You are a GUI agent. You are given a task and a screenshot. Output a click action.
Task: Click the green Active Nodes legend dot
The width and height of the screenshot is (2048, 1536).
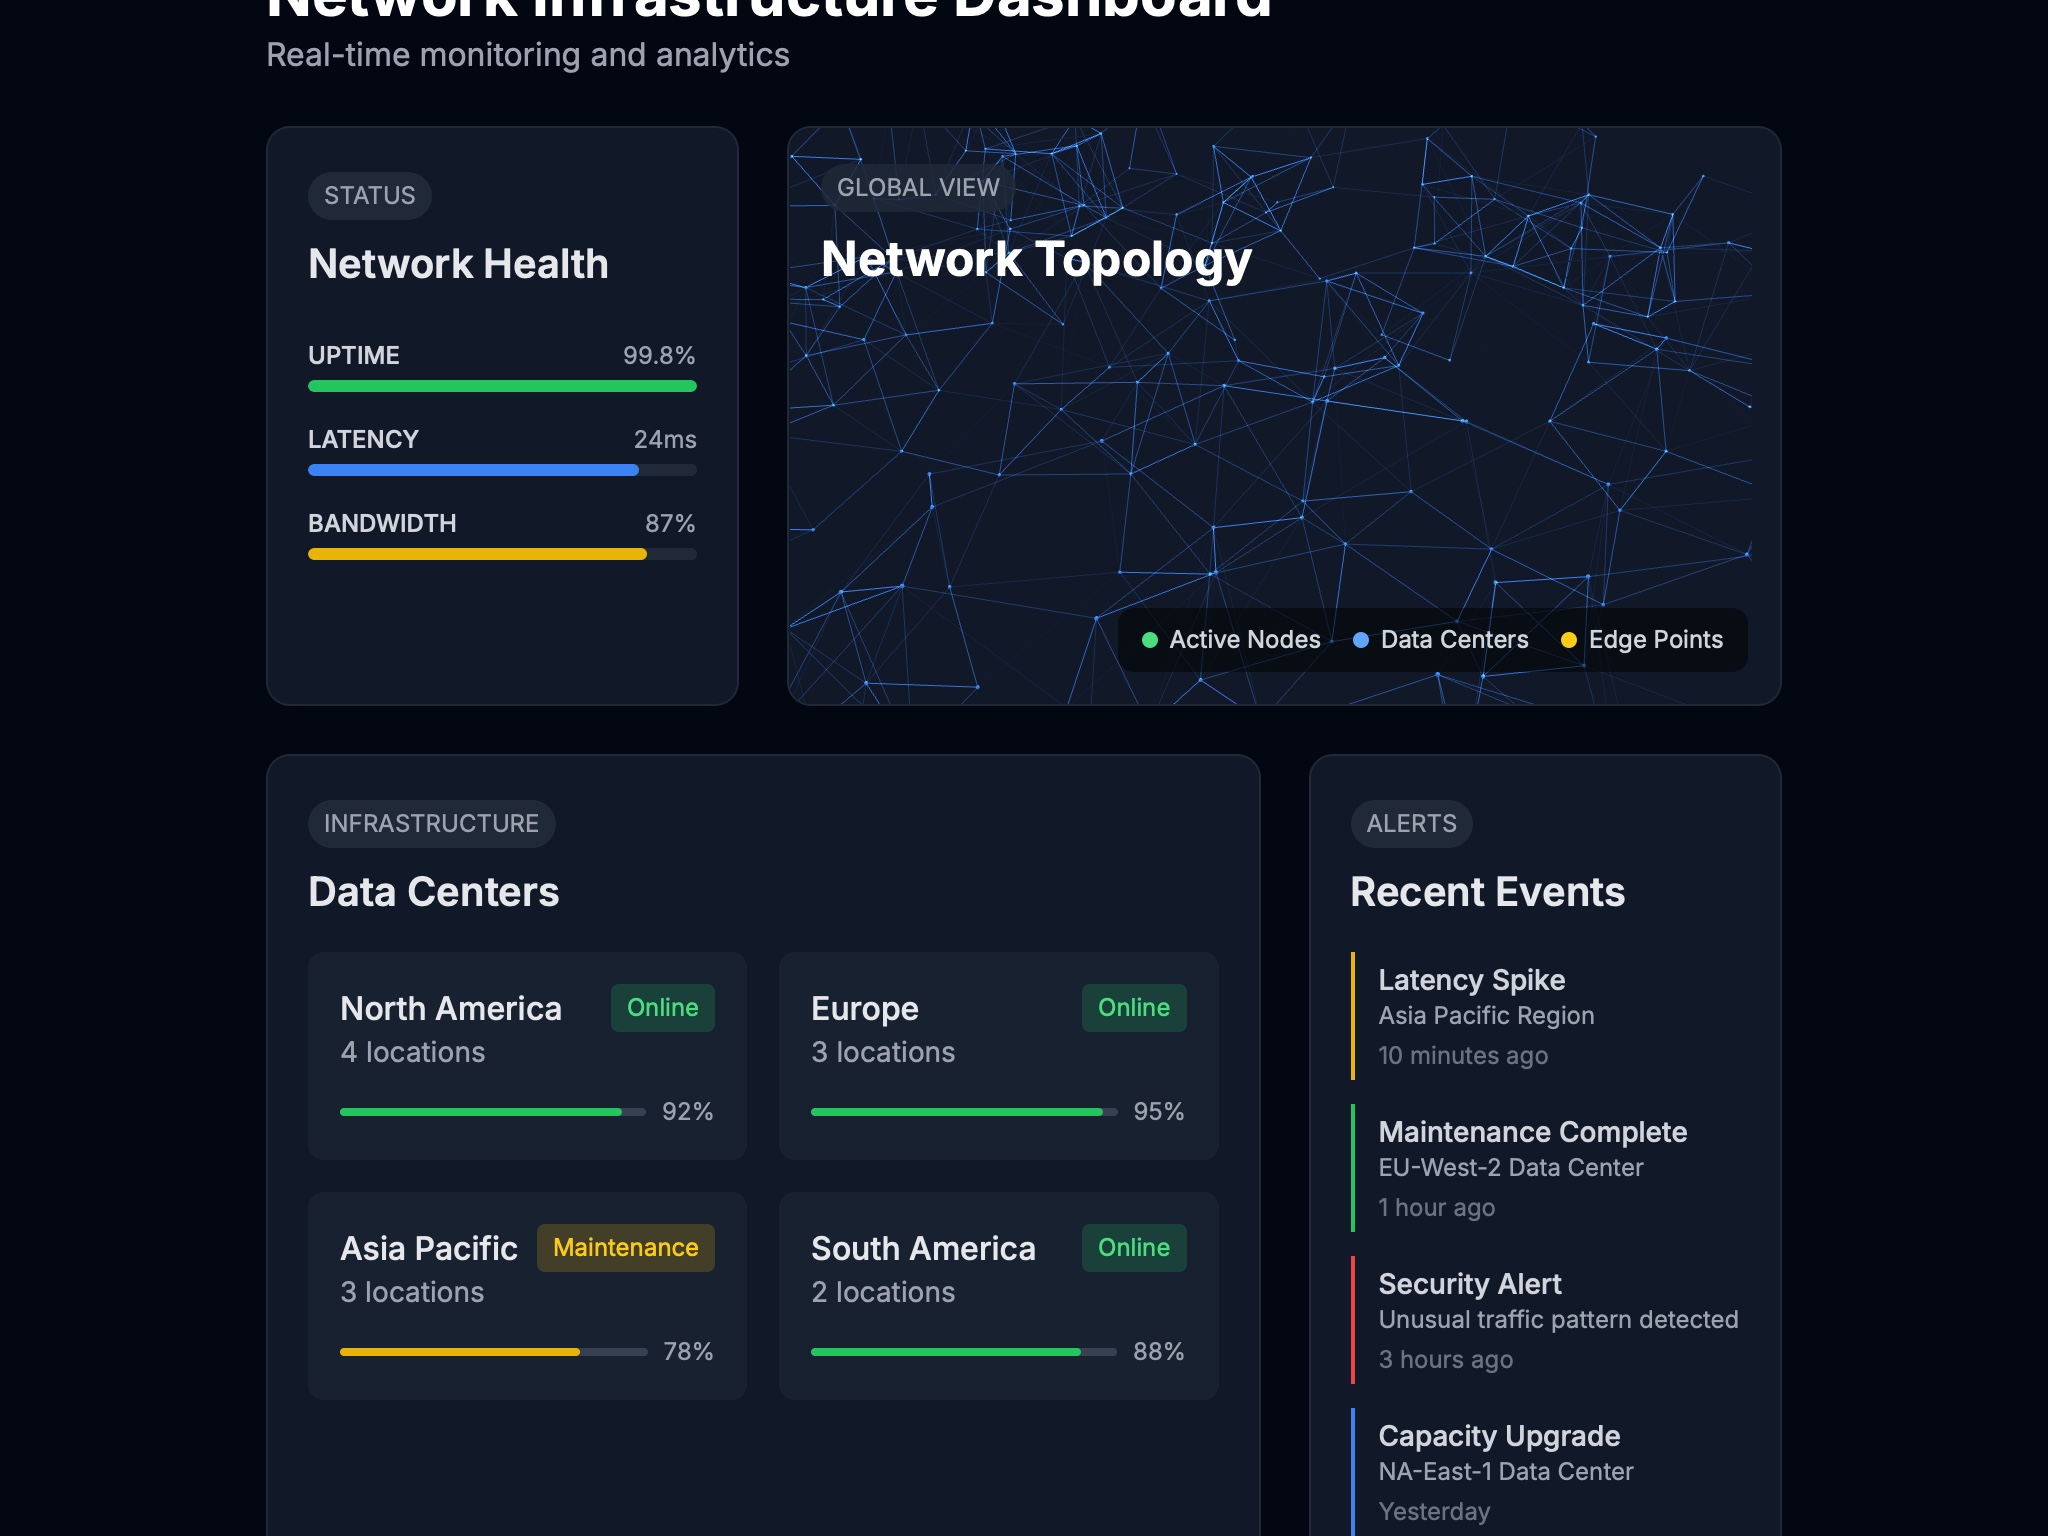1150,639
